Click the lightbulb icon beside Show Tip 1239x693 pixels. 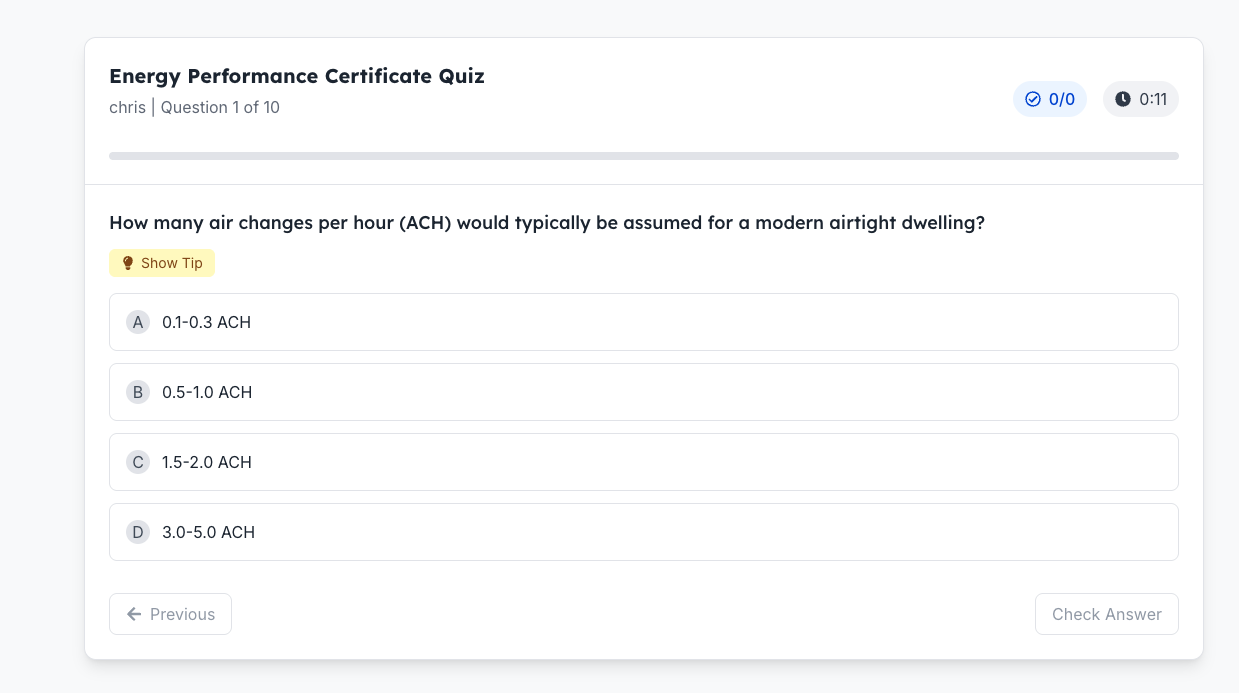127,263
